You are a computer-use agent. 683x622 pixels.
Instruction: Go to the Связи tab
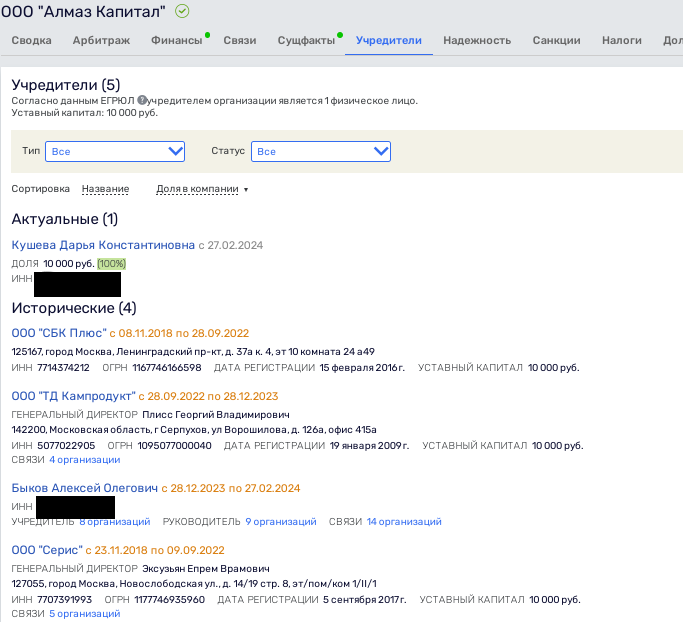pos(240,41)
